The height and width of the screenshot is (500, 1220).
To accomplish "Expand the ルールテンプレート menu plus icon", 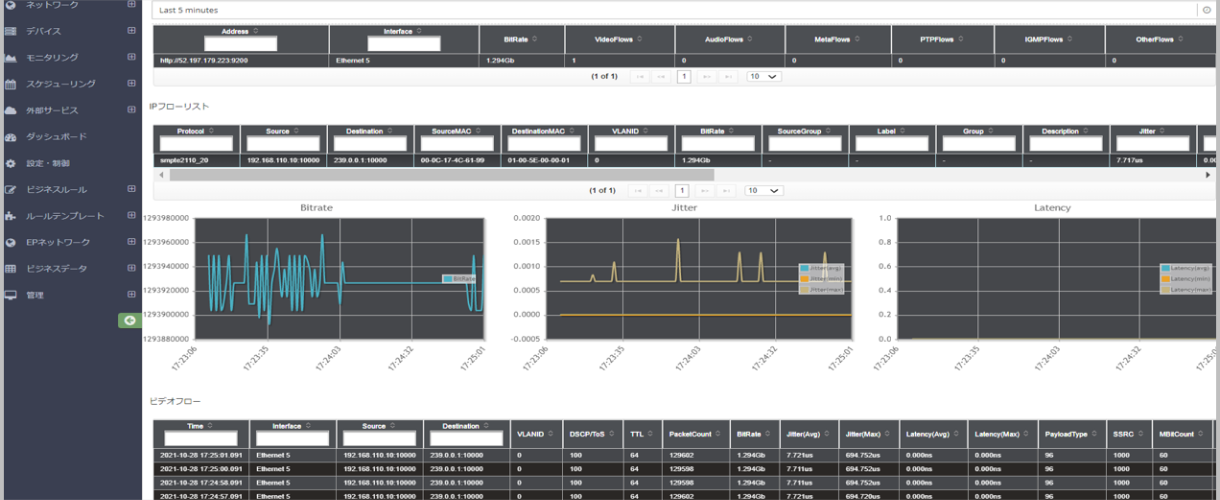I will [x=131, y=216].
